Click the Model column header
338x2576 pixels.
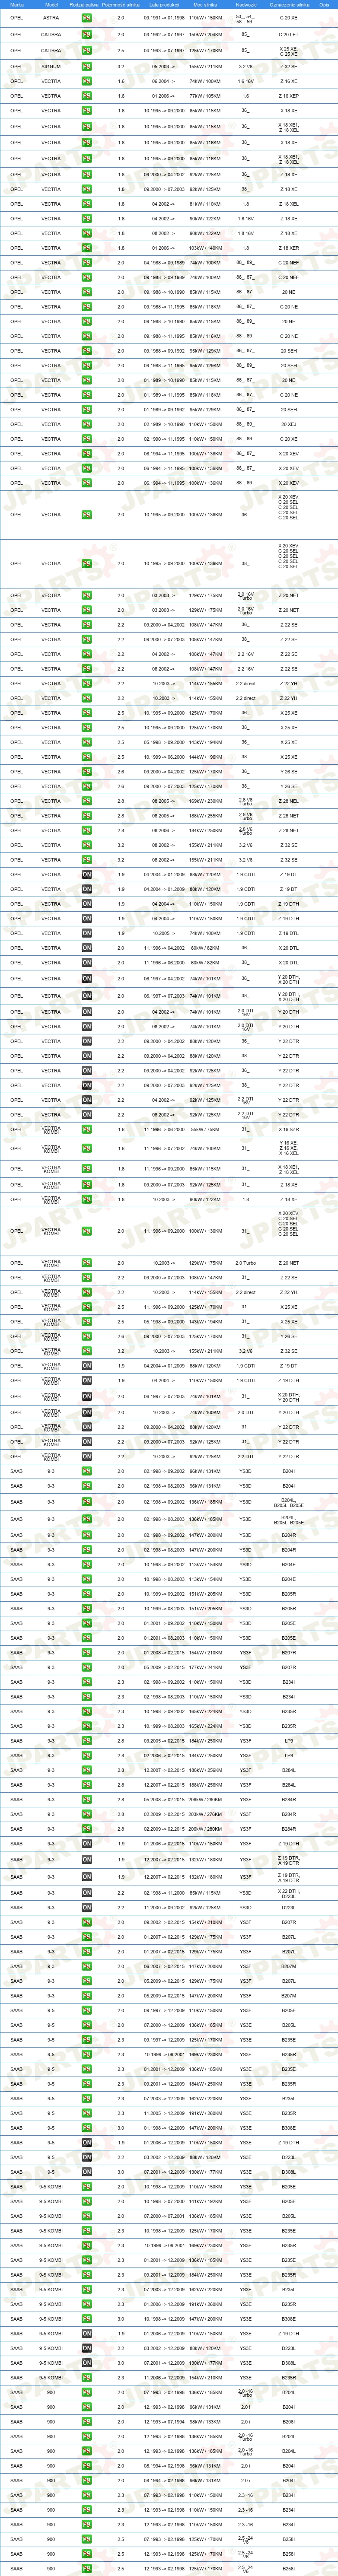pos(51,5)
